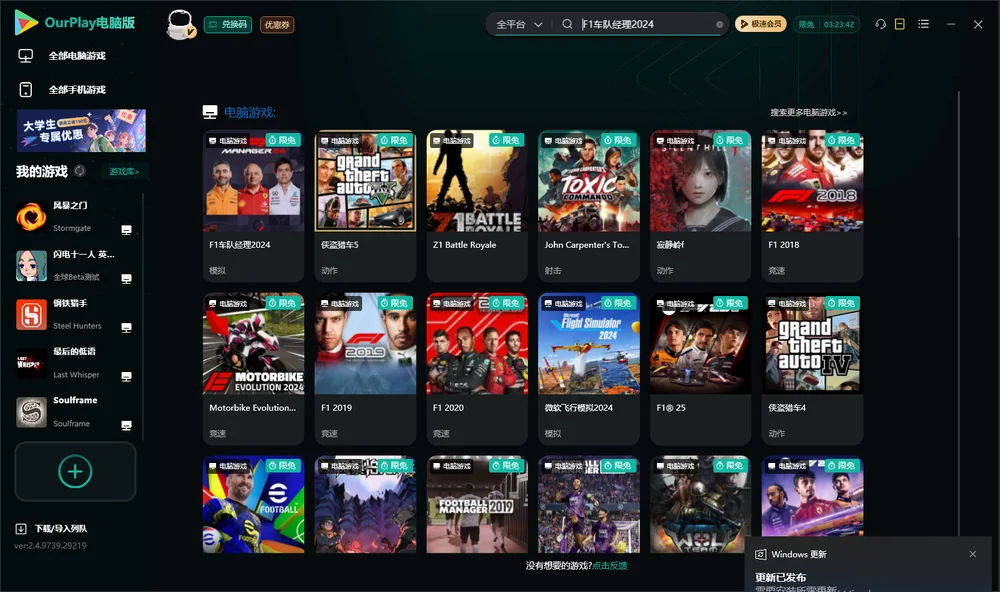This screenshot has height=592, width=1000.
Task: Click the PC icon beside Steel Hunters
Action: 126,327
